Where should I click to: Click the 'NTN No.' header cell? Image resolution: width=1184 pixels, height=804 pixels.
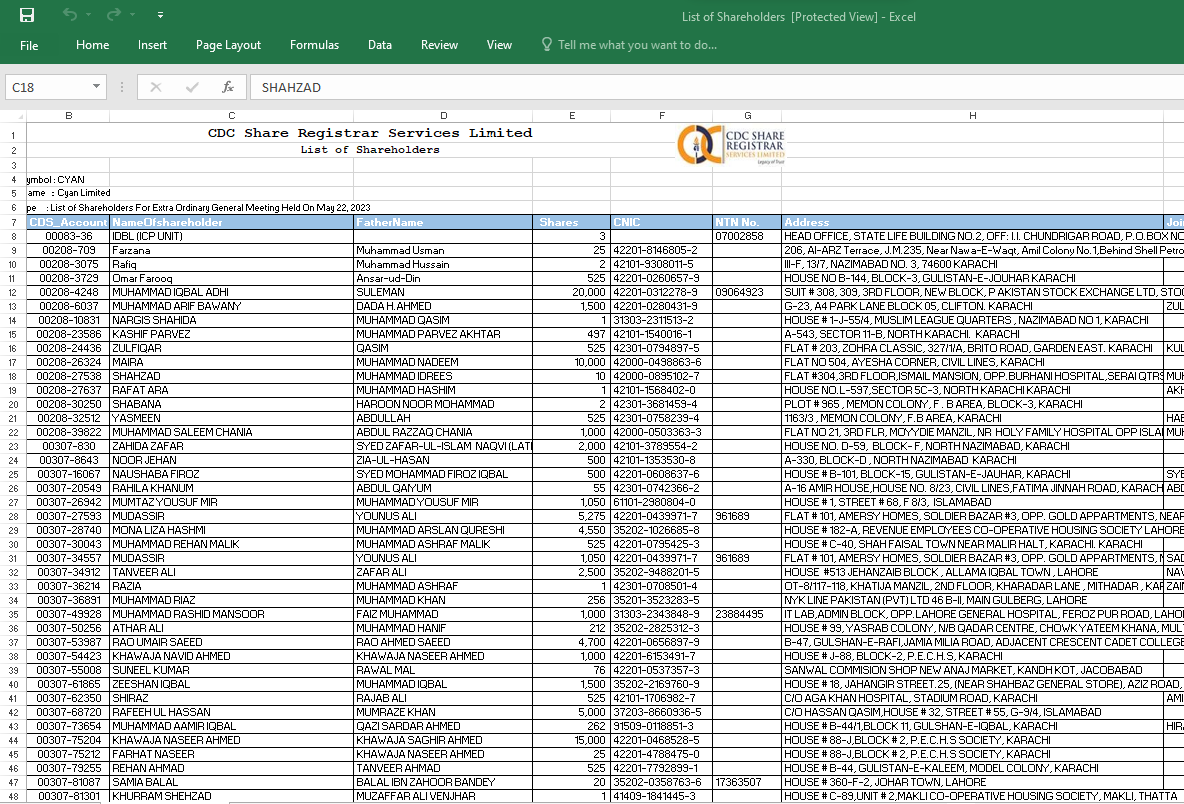748,223
